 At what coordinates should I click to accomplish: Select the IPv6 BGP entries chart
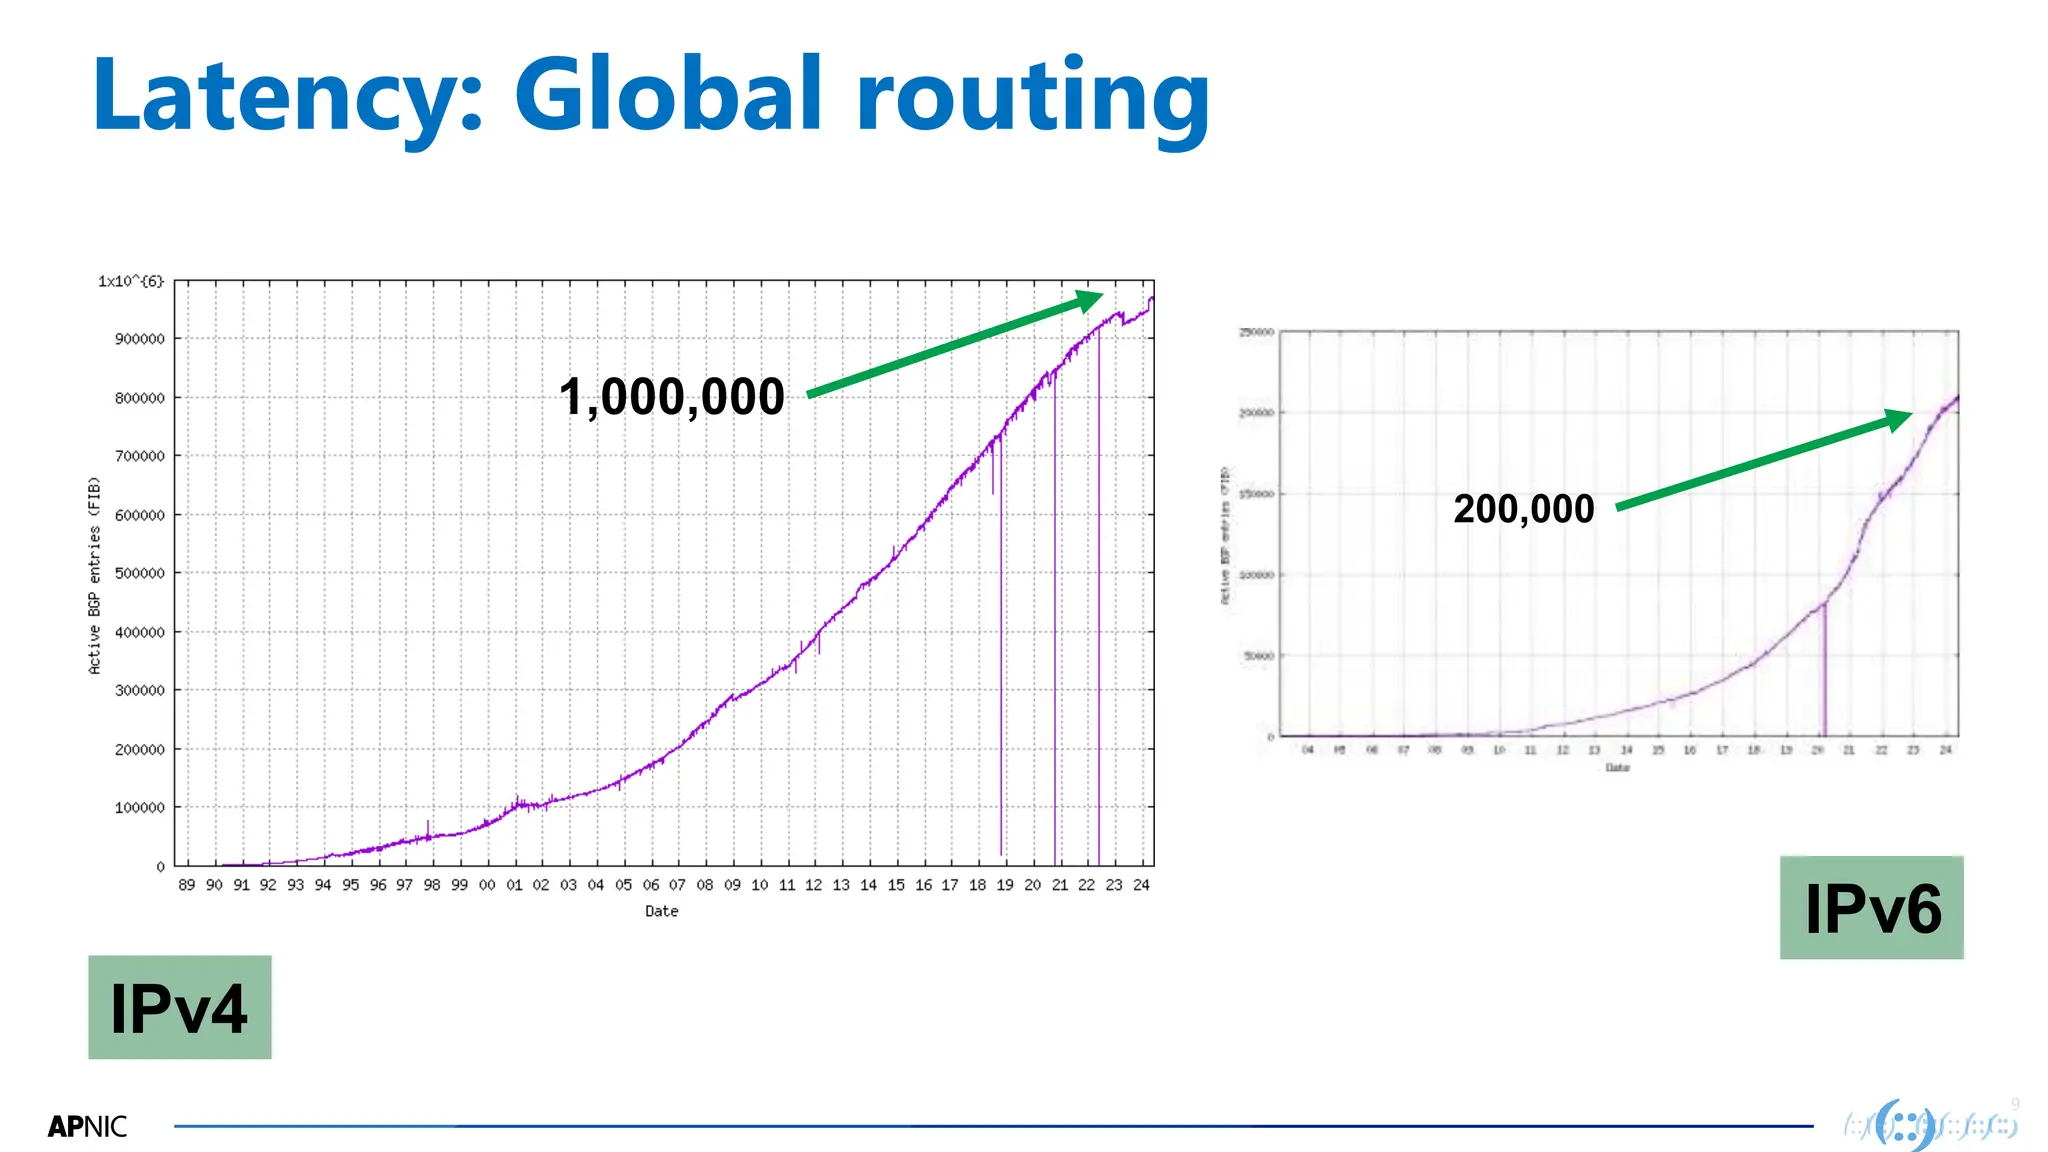[1588, 550]
